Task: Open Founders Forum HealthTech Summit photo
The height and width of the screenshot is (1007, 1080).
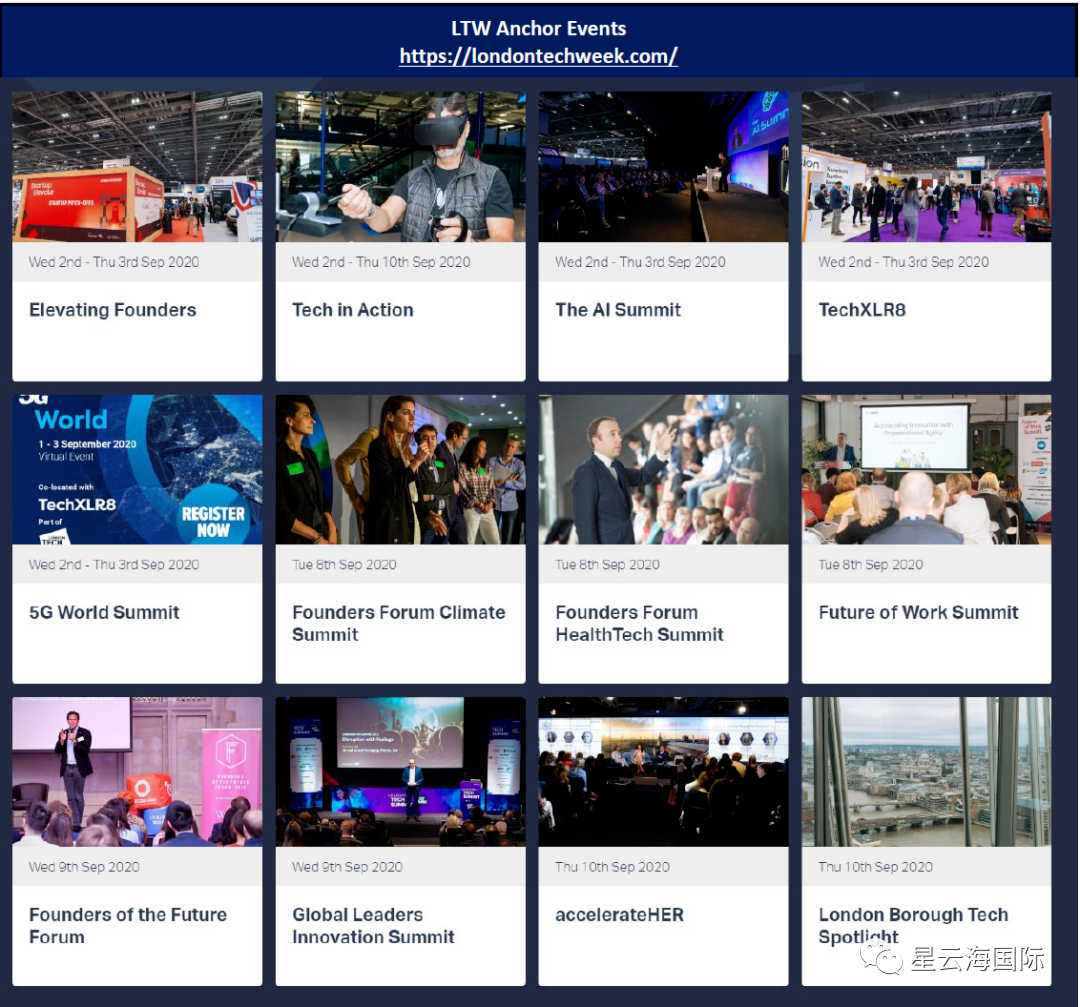Action: [663, 469]
